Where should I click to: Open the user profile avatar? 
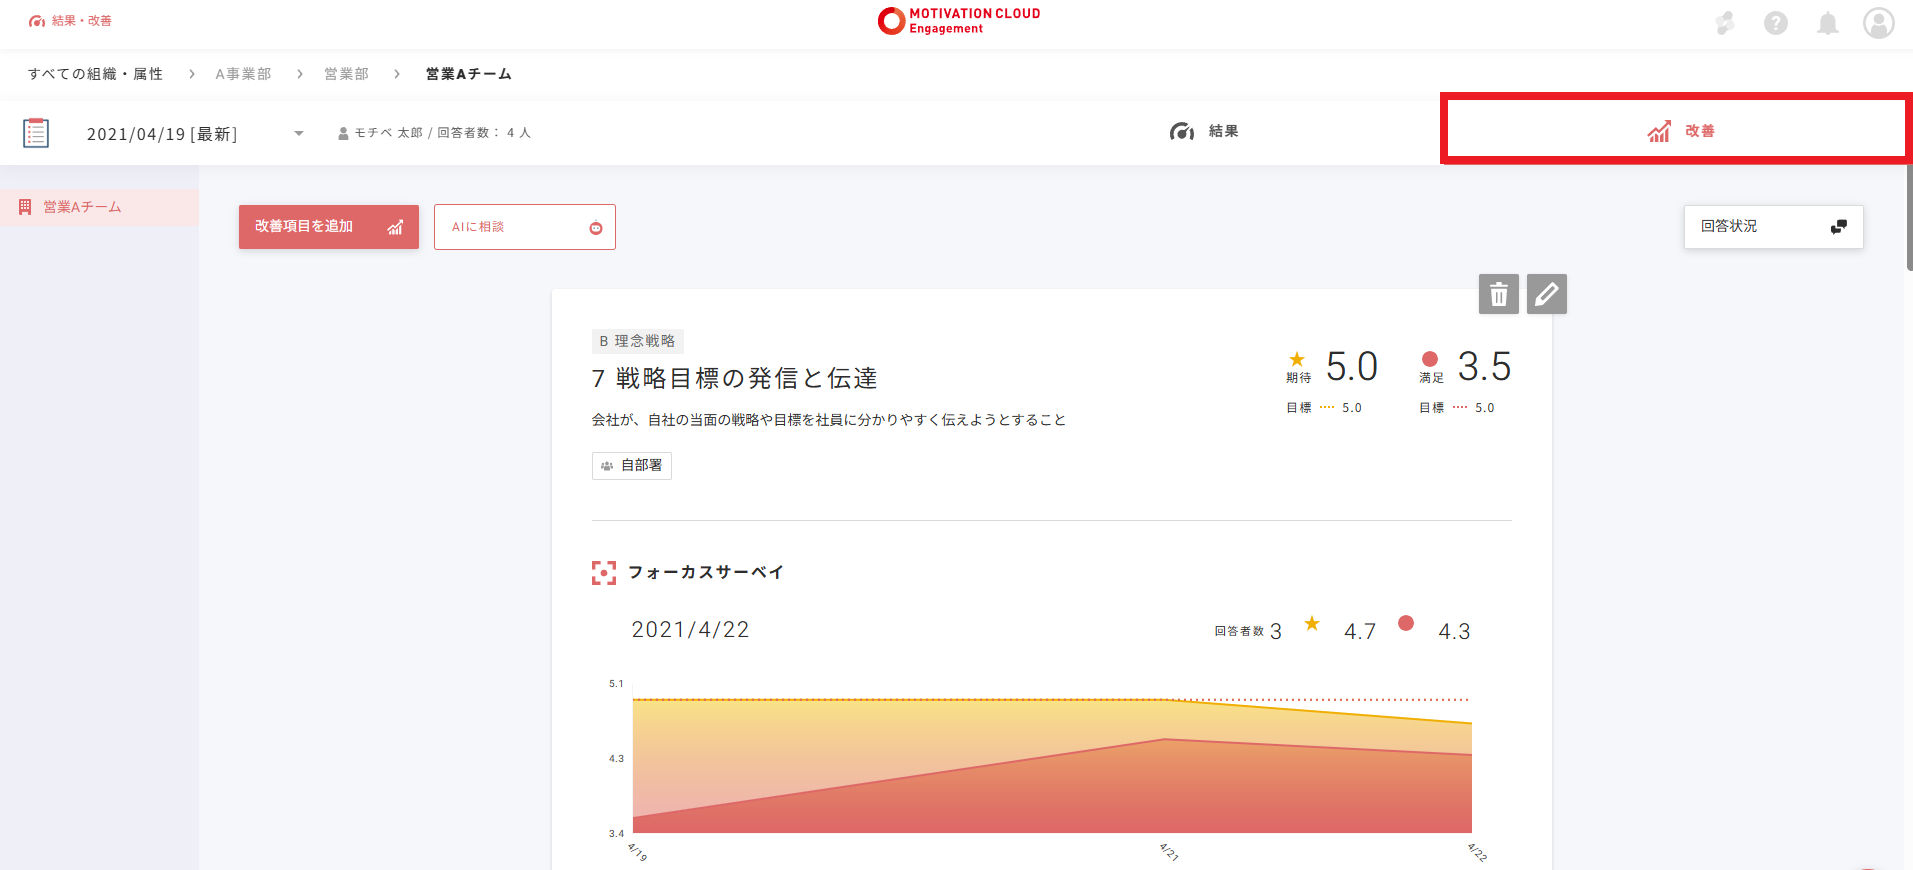tap(1878, 23)
